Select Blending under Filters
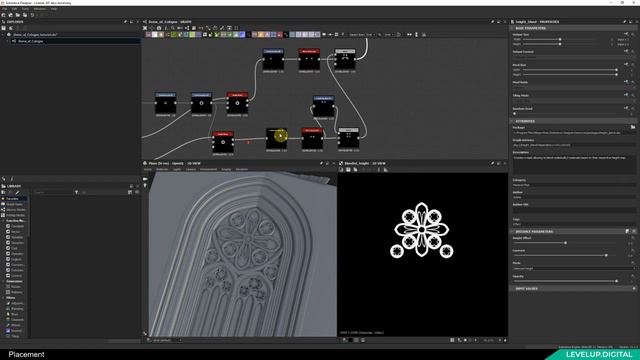Image resolution: width=640 pixels, height=360 pixels. point(17,309)
